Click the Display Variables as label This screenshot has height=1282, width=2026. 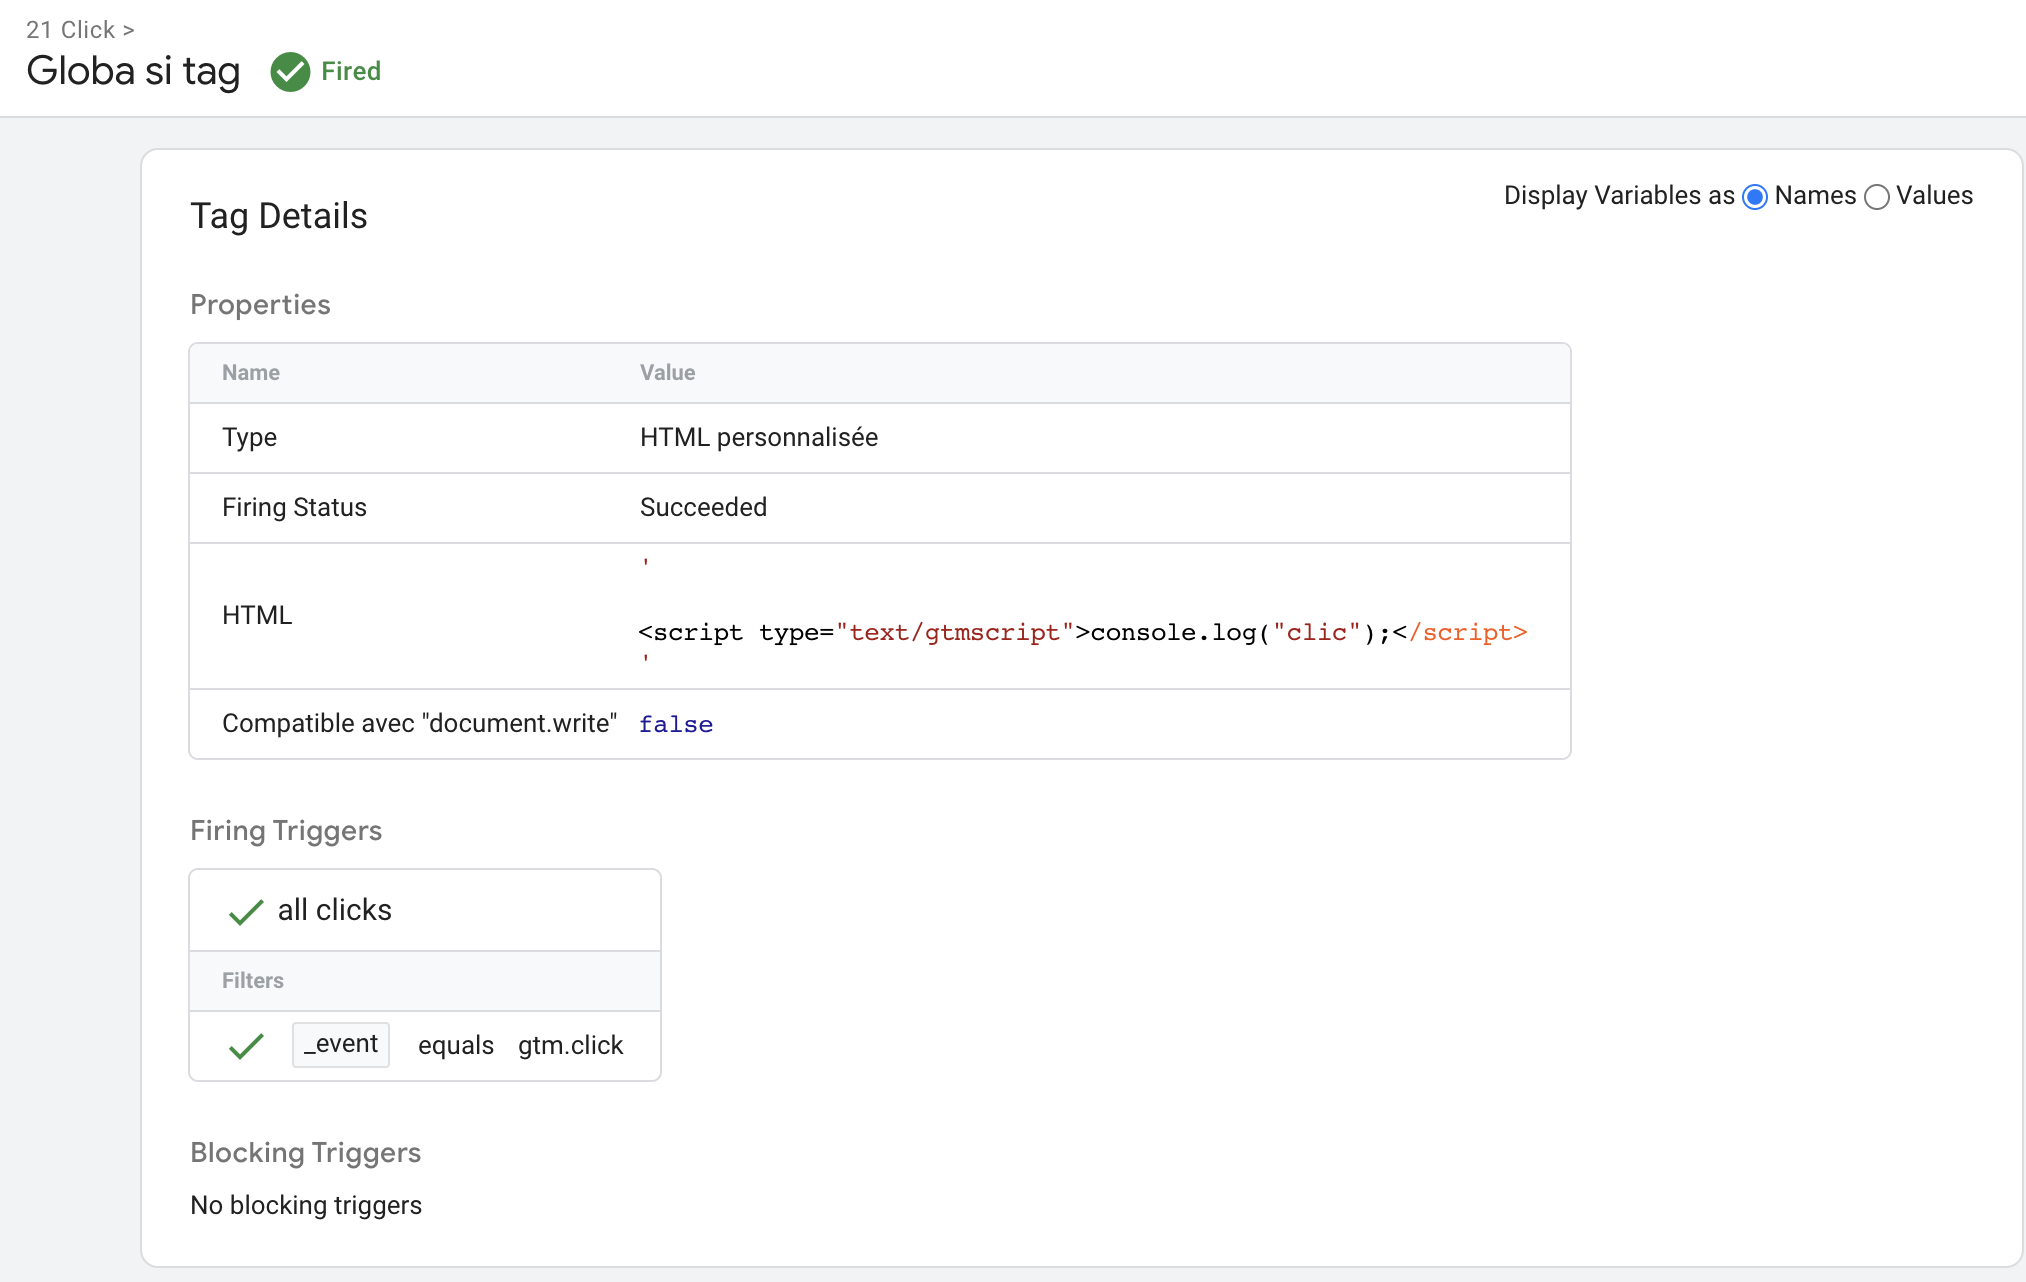1619,195
